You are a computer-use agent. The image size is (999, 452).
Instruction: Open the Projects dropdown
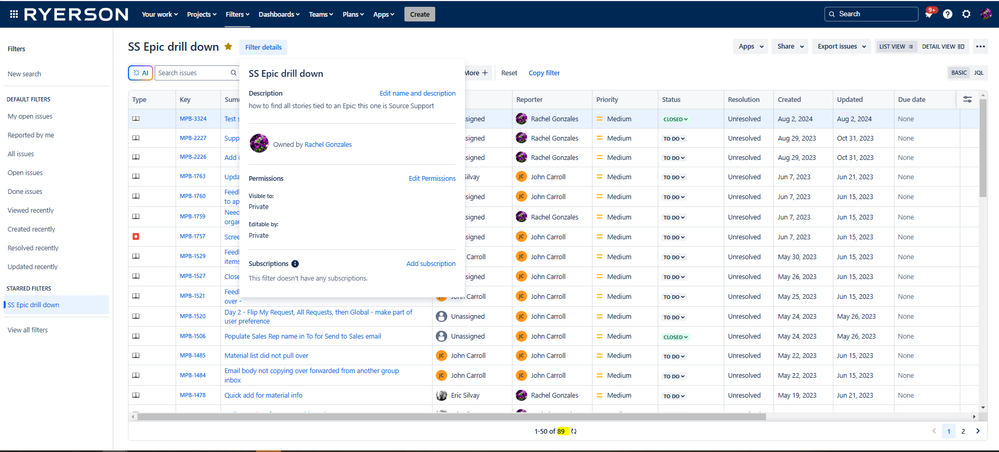click(x=202, y=14)
